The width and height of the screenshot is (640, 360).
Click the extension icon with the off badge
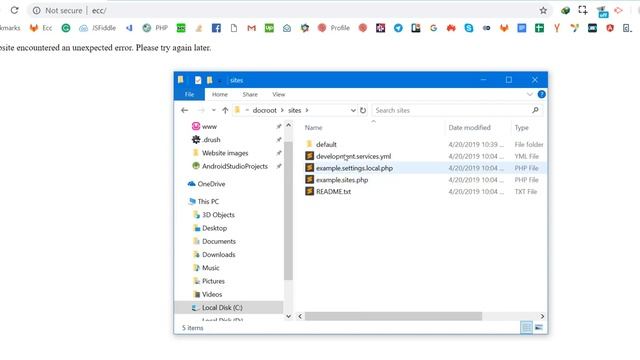tap(602, 11)
